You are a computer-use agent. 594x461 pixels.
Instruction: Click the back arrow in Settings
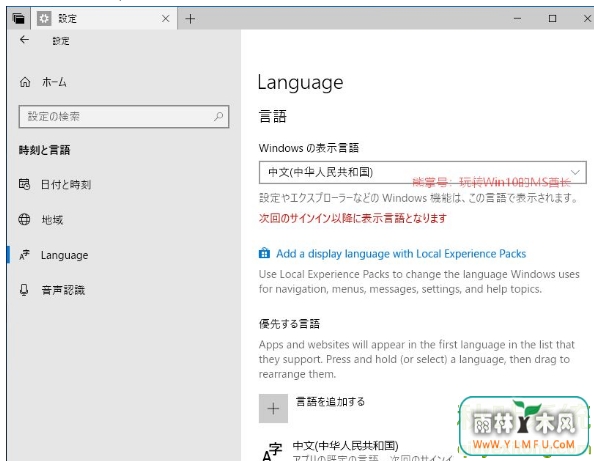pyautogui.click(x=24, y=40)
